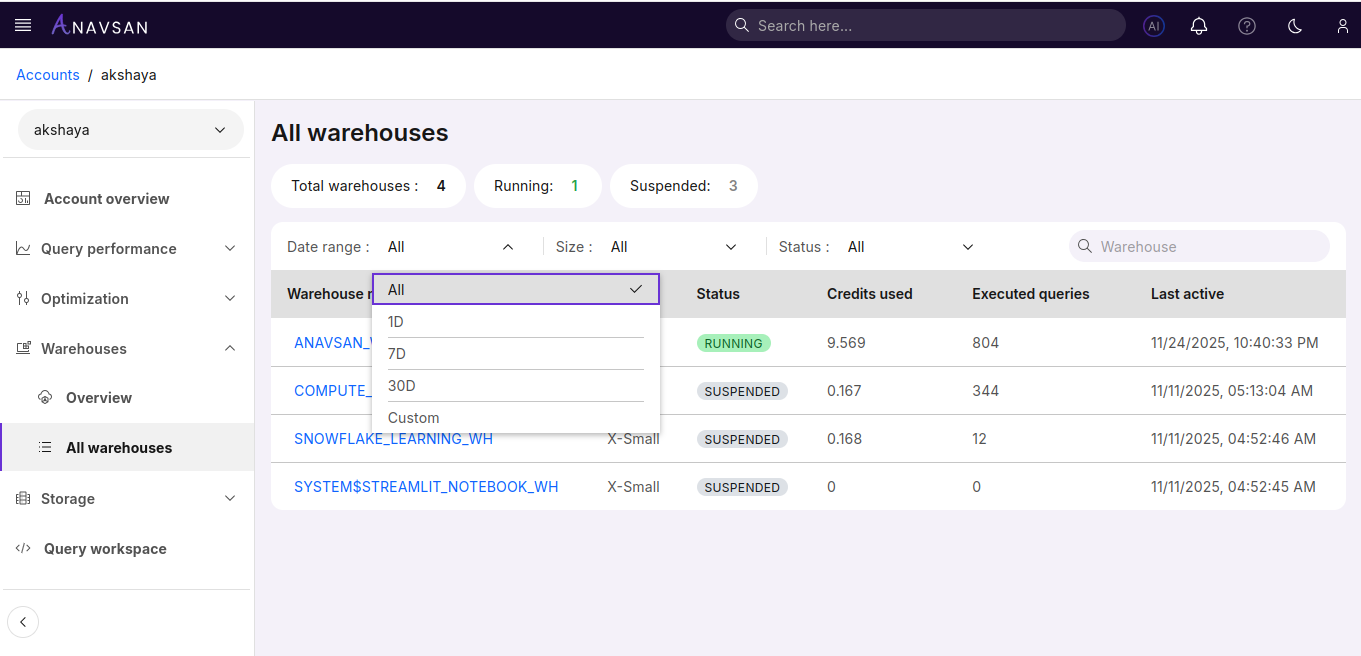The image size is (1361, 656).
Task: Click the Accounts breadcrumb link
Action: (48, 75)
